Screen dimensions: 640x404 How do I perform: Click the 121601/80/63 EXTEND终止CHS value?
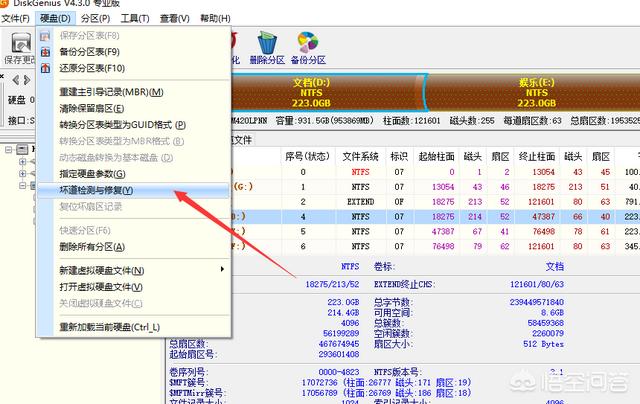537,284
